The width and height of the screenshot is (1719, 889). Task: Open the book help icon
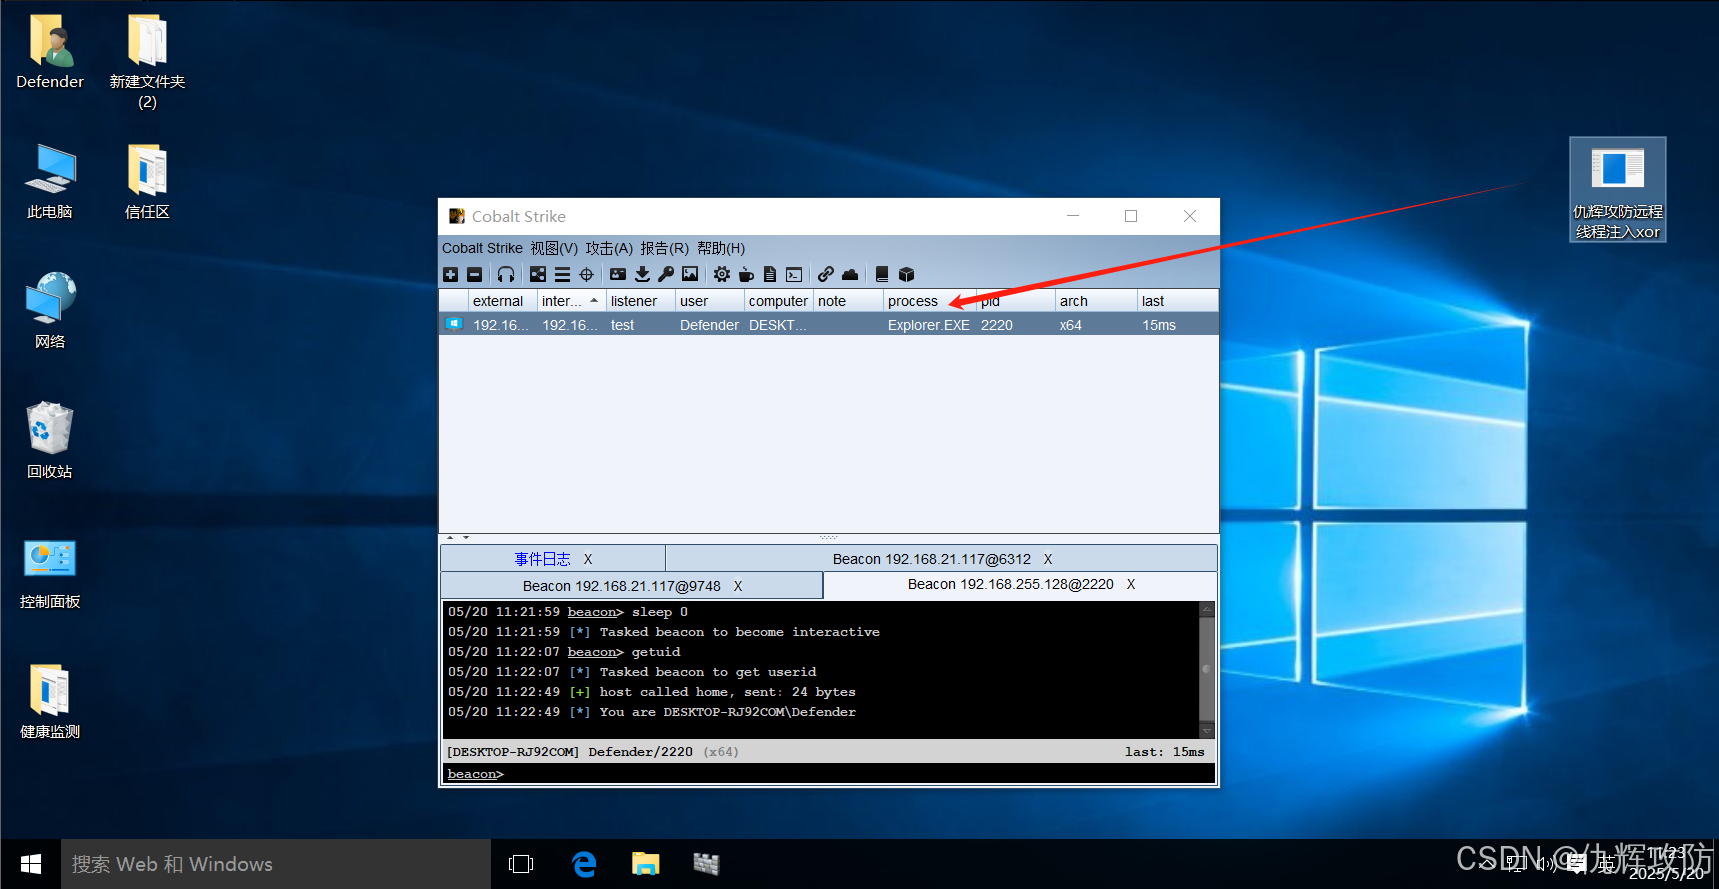(882, 274)
